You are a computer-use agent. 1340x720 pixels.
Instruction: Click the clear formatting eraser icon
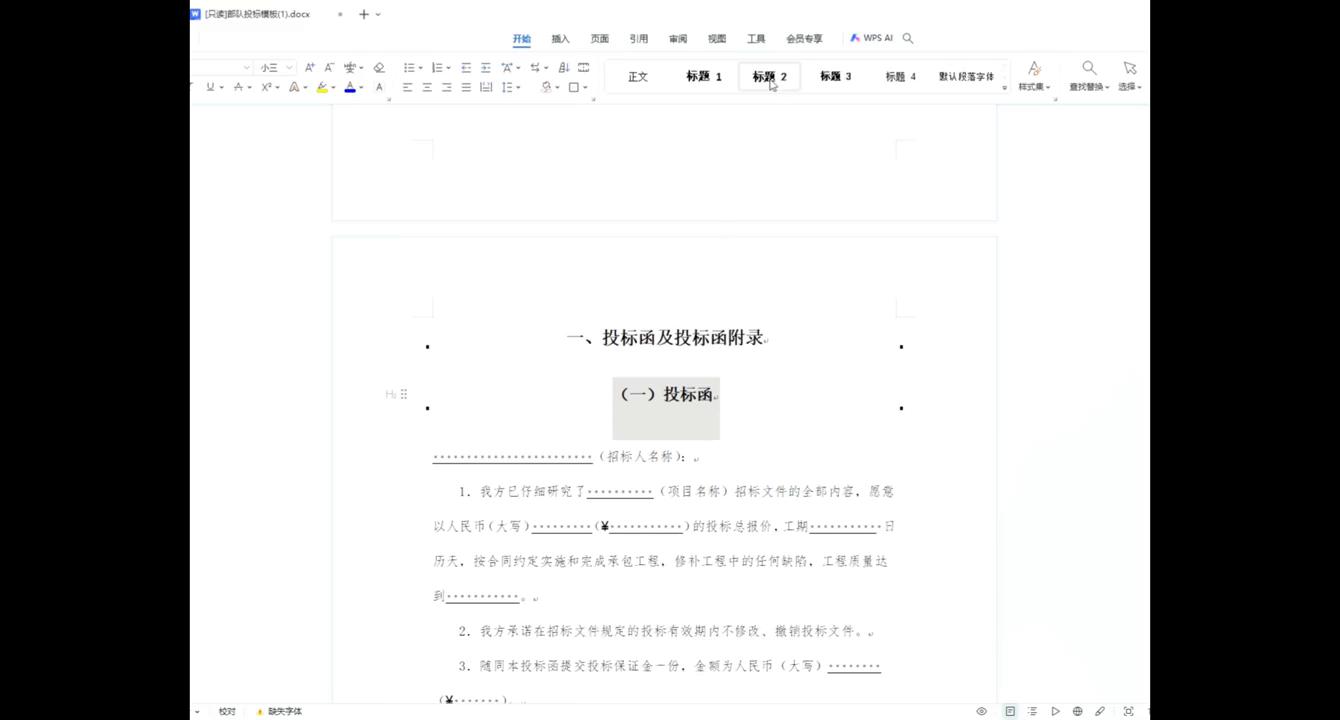point(379,67)
